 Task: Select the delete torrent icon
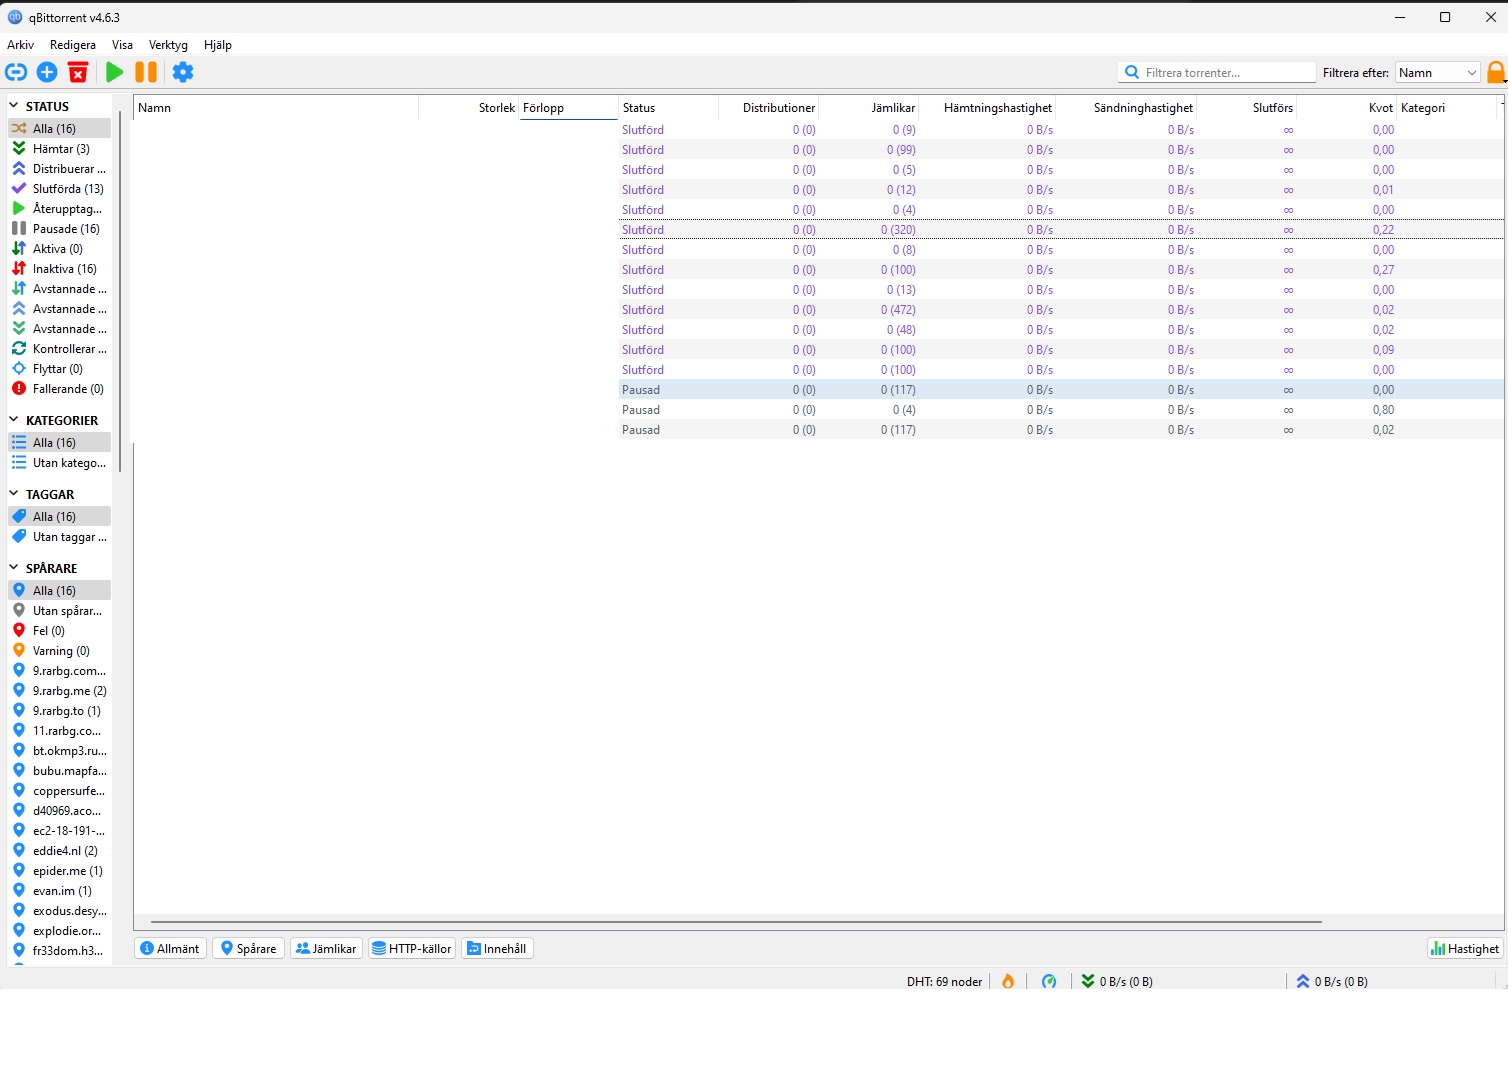(x=78, y=71)
